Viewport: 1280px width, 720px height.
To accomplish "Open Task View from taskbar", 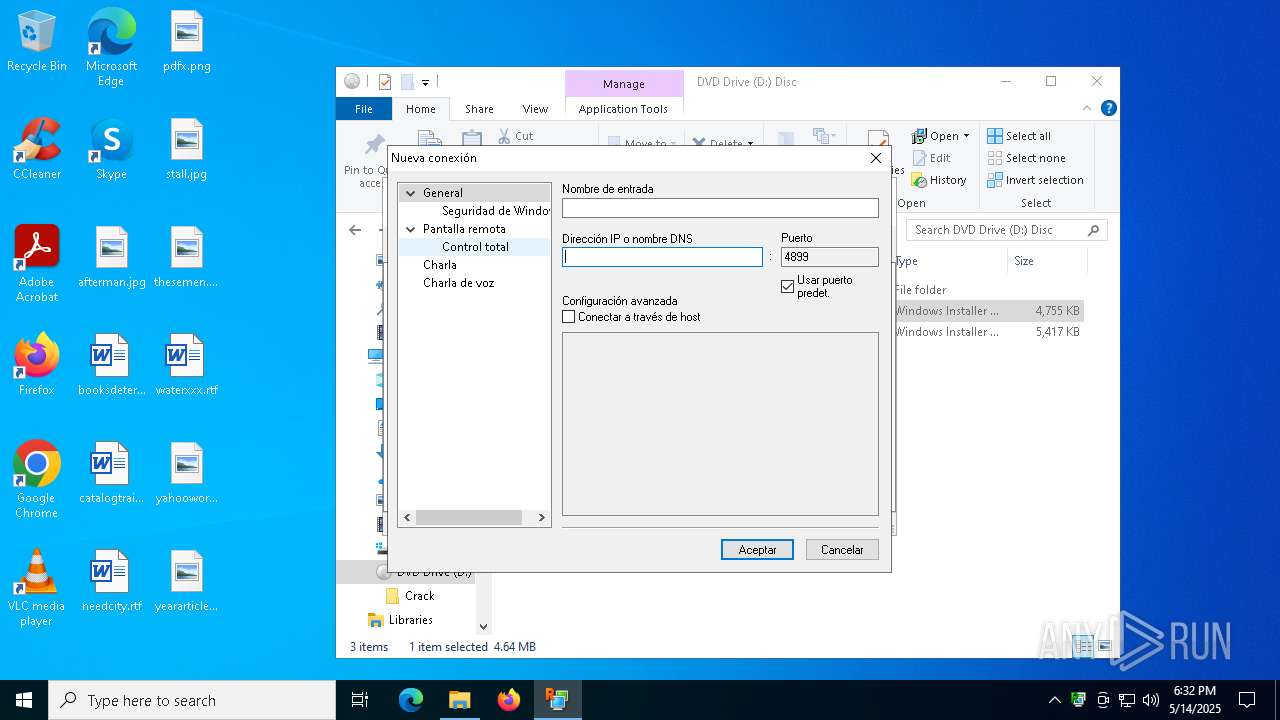I will (x=360, y=700).
